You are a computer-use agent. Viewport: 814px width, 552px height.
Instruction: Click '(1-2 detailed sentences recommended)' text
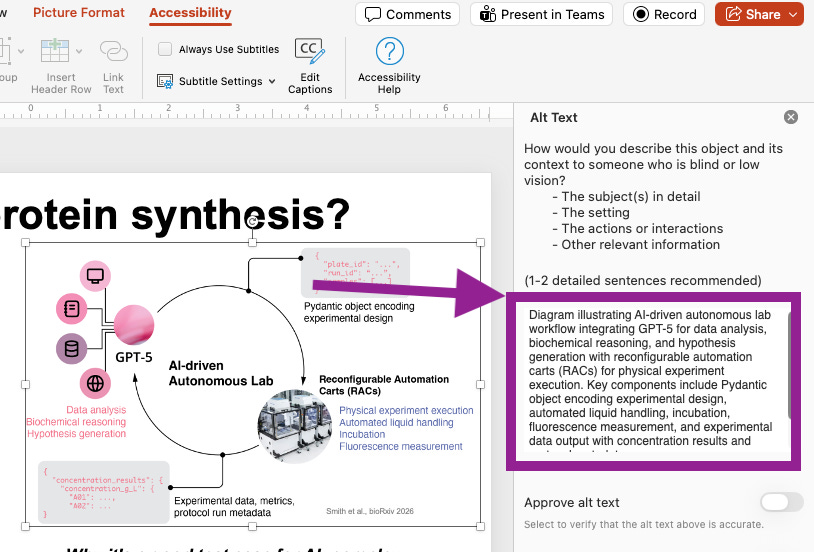click(x=643, y=280)
